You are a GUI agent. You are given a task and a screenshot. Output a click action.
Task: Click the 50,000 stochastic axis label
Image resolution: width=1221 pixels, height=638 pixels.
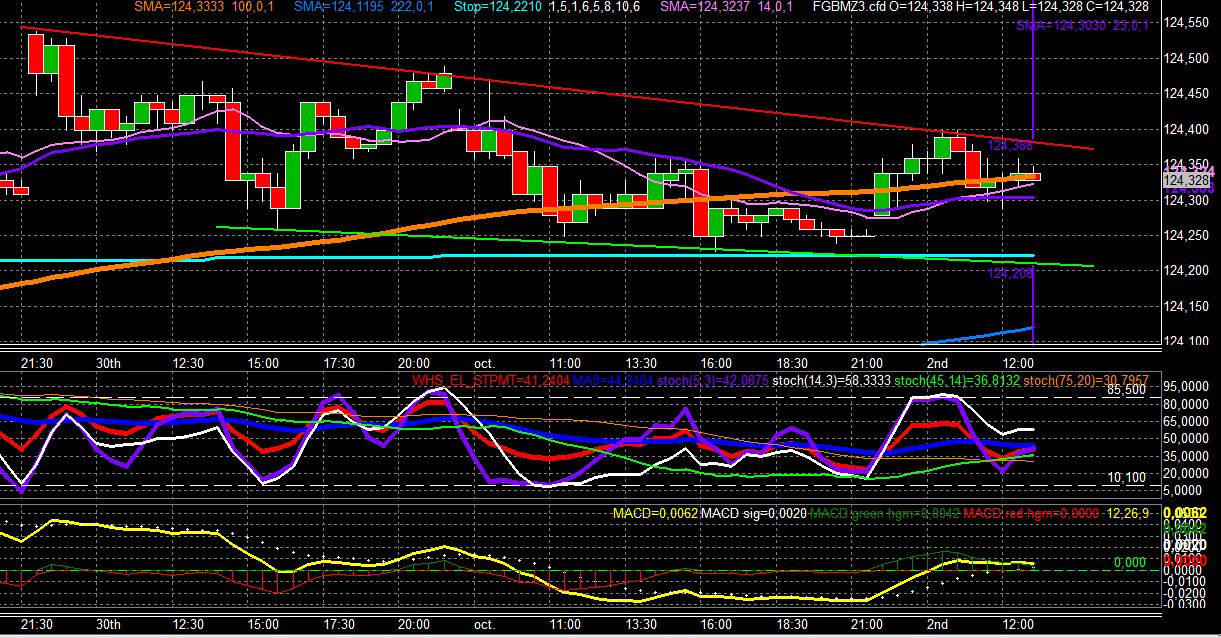[x=1188, y=438]
